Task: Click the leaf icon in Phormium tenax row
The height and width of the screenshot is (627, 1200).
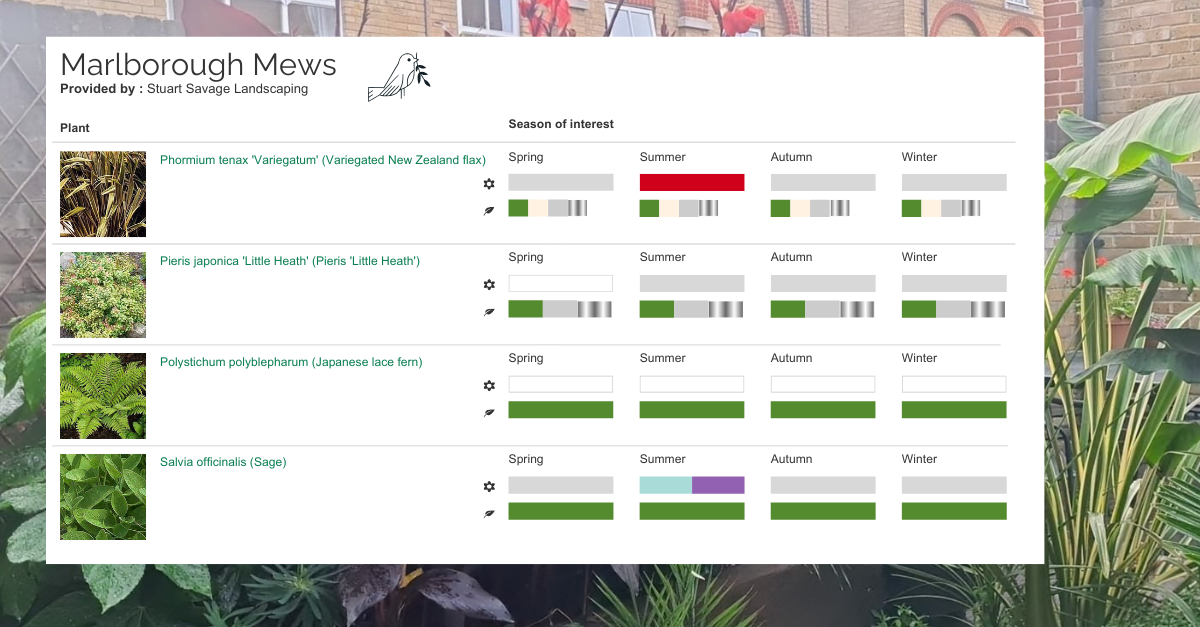Action: tap(489, 210)
